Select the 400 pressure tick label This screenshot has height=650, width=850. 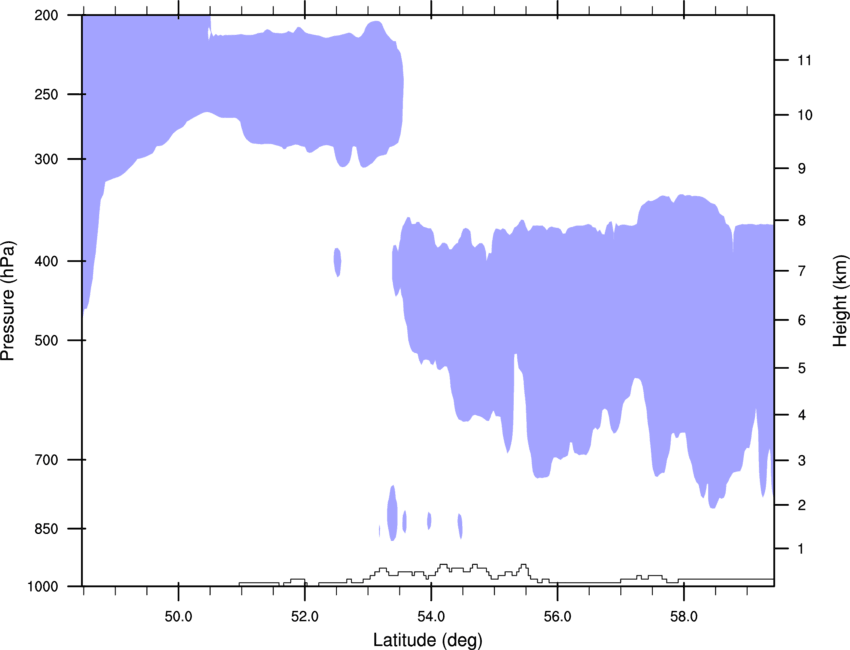(x=46, y=261)
